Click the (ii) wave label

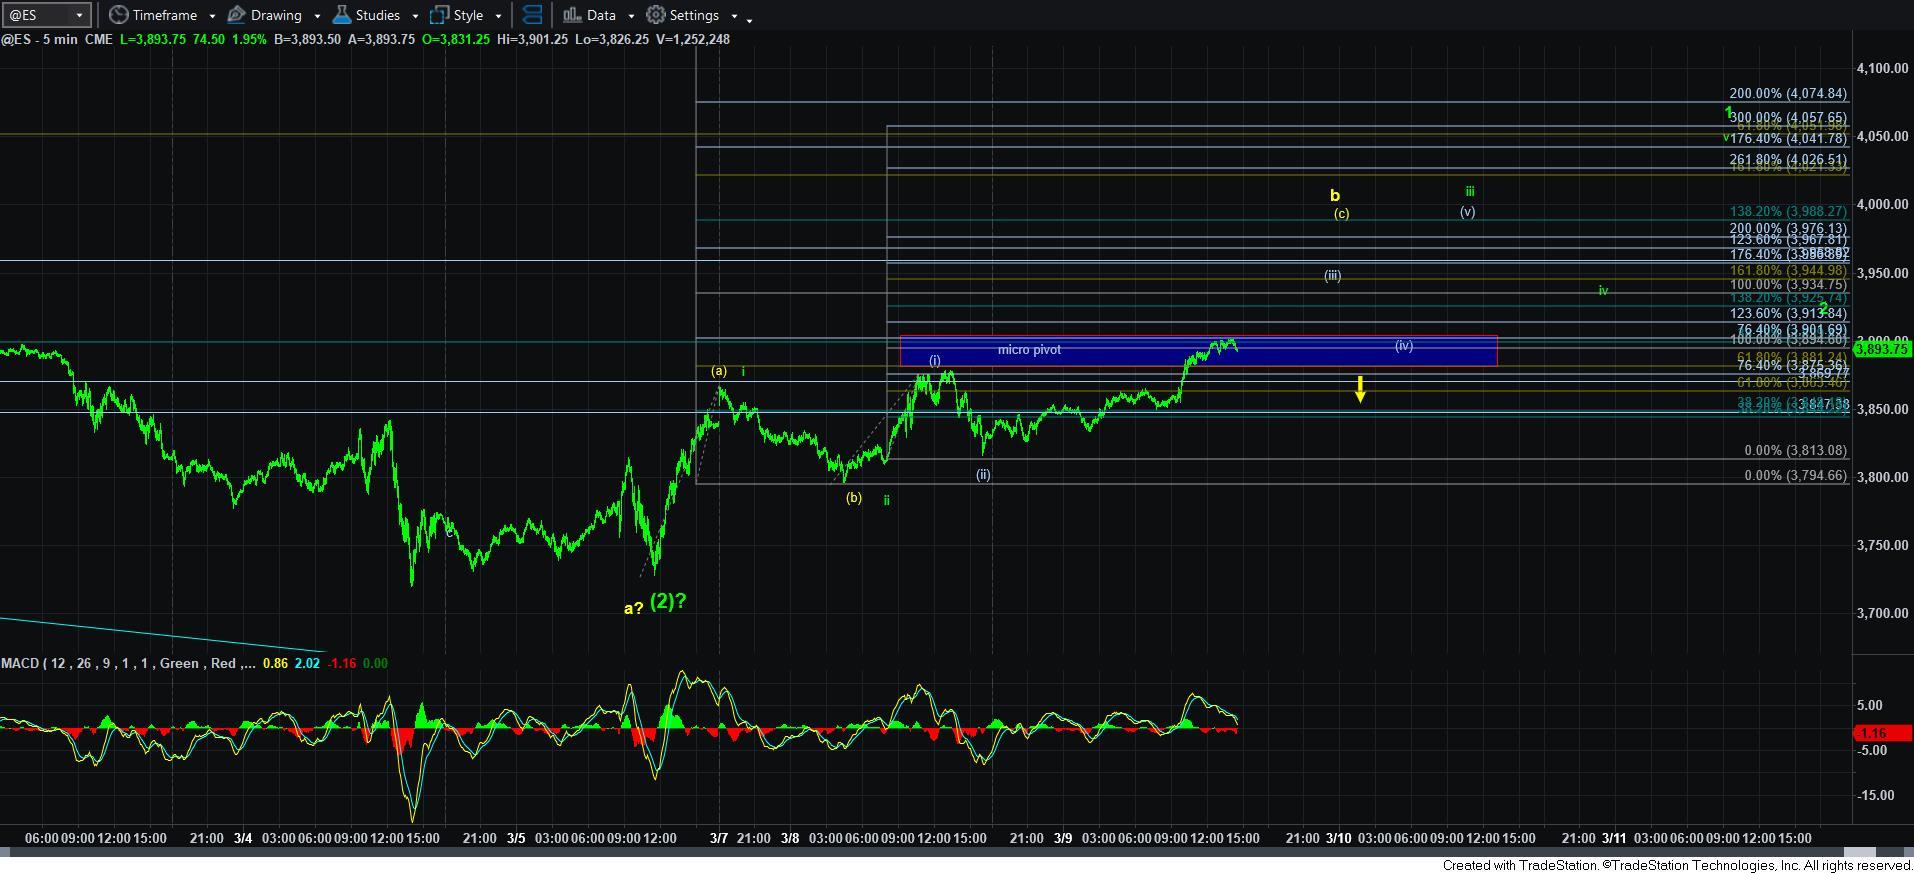tap(983, 475)
